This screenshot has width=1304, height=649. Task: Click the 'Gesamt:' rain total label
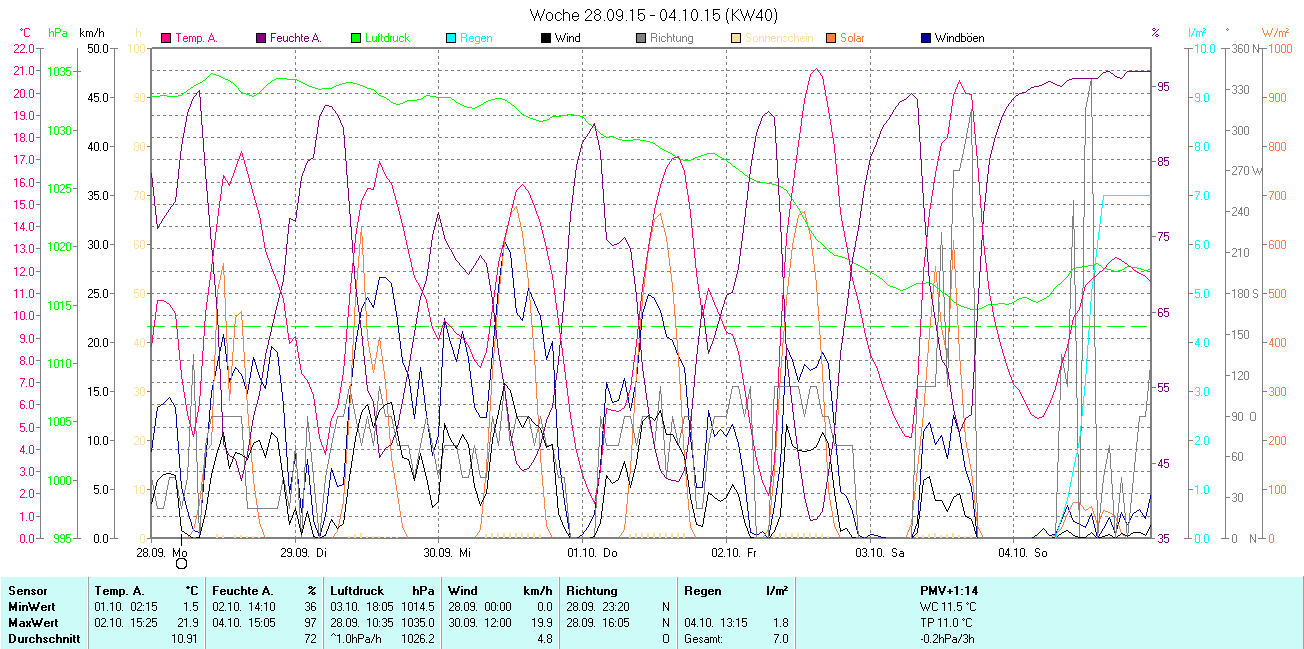[704, 639]
